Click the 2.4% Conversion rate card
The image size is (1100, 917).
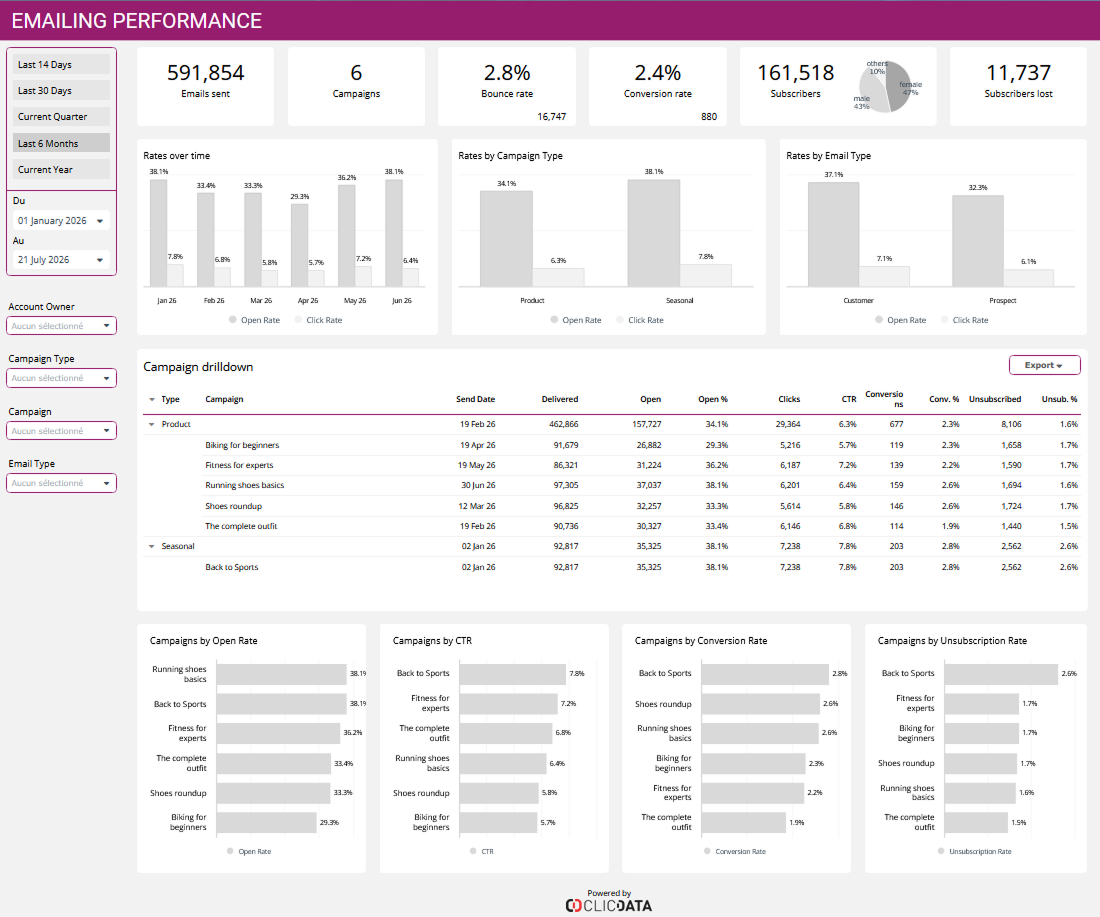click(x=658, y=86)
